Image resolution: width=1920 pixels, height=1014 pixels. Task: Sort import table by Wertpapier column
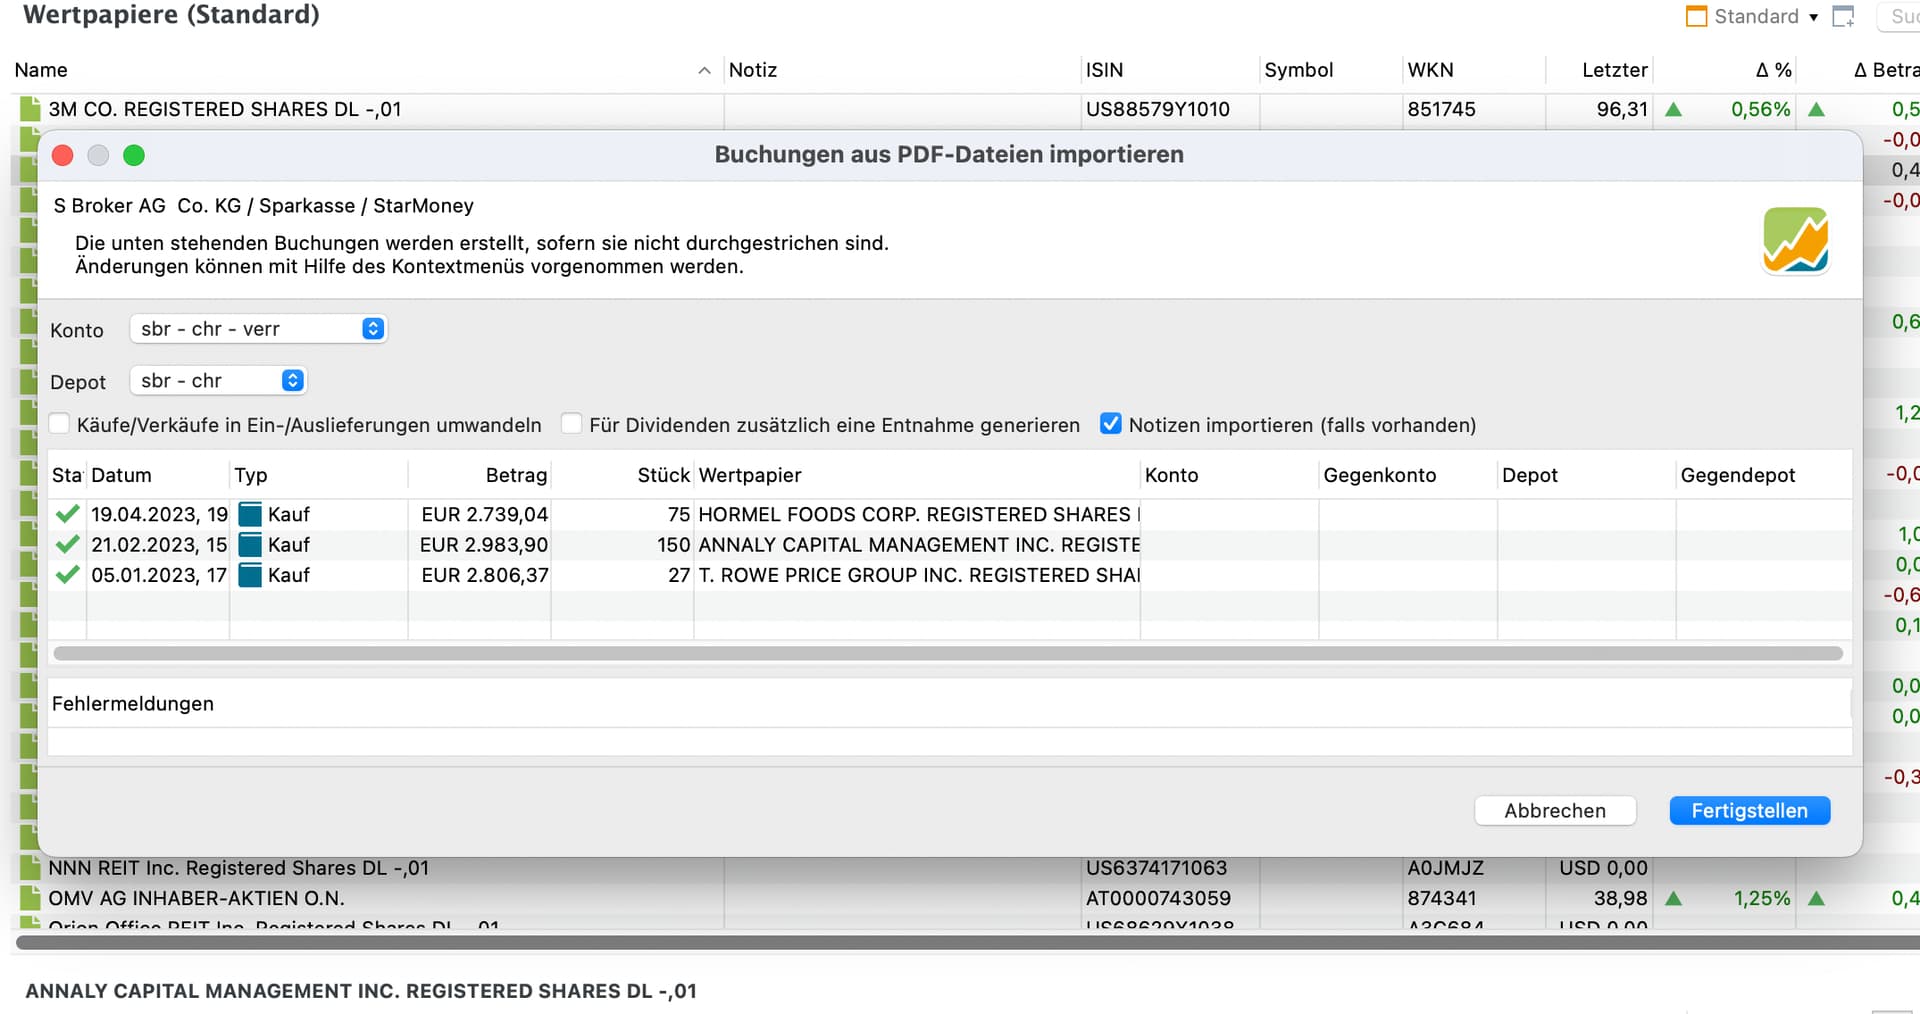pyautogui.click(x=917, y=475)
